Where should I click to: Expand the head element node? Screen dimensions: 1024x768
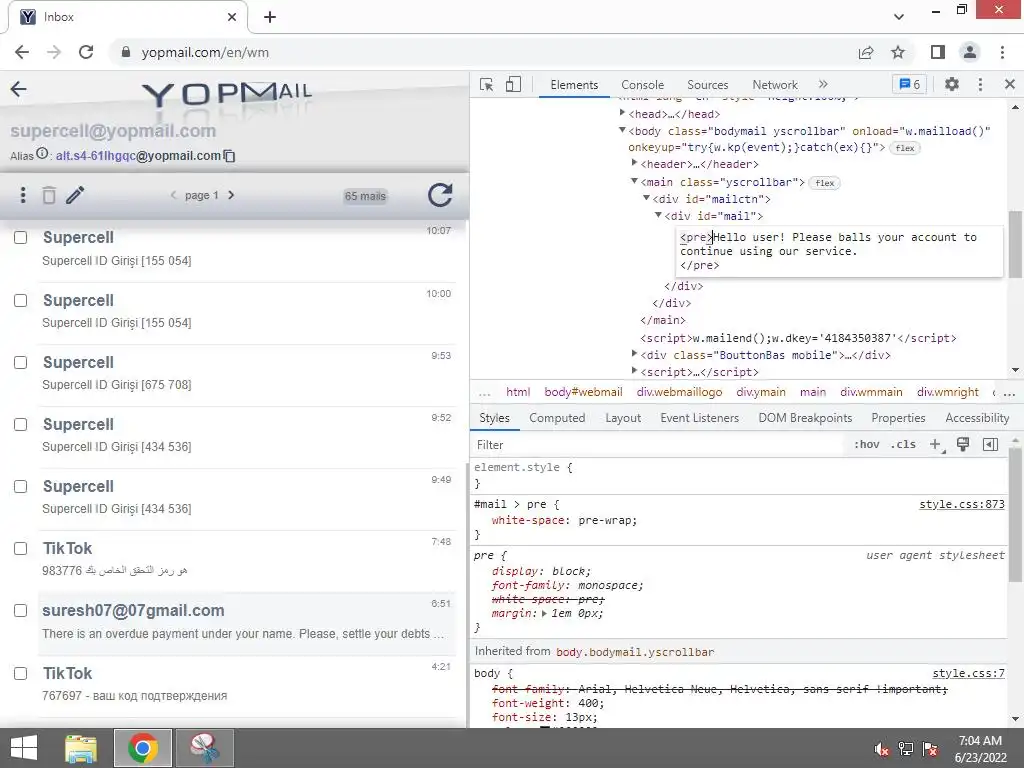(x=622, y=113)
